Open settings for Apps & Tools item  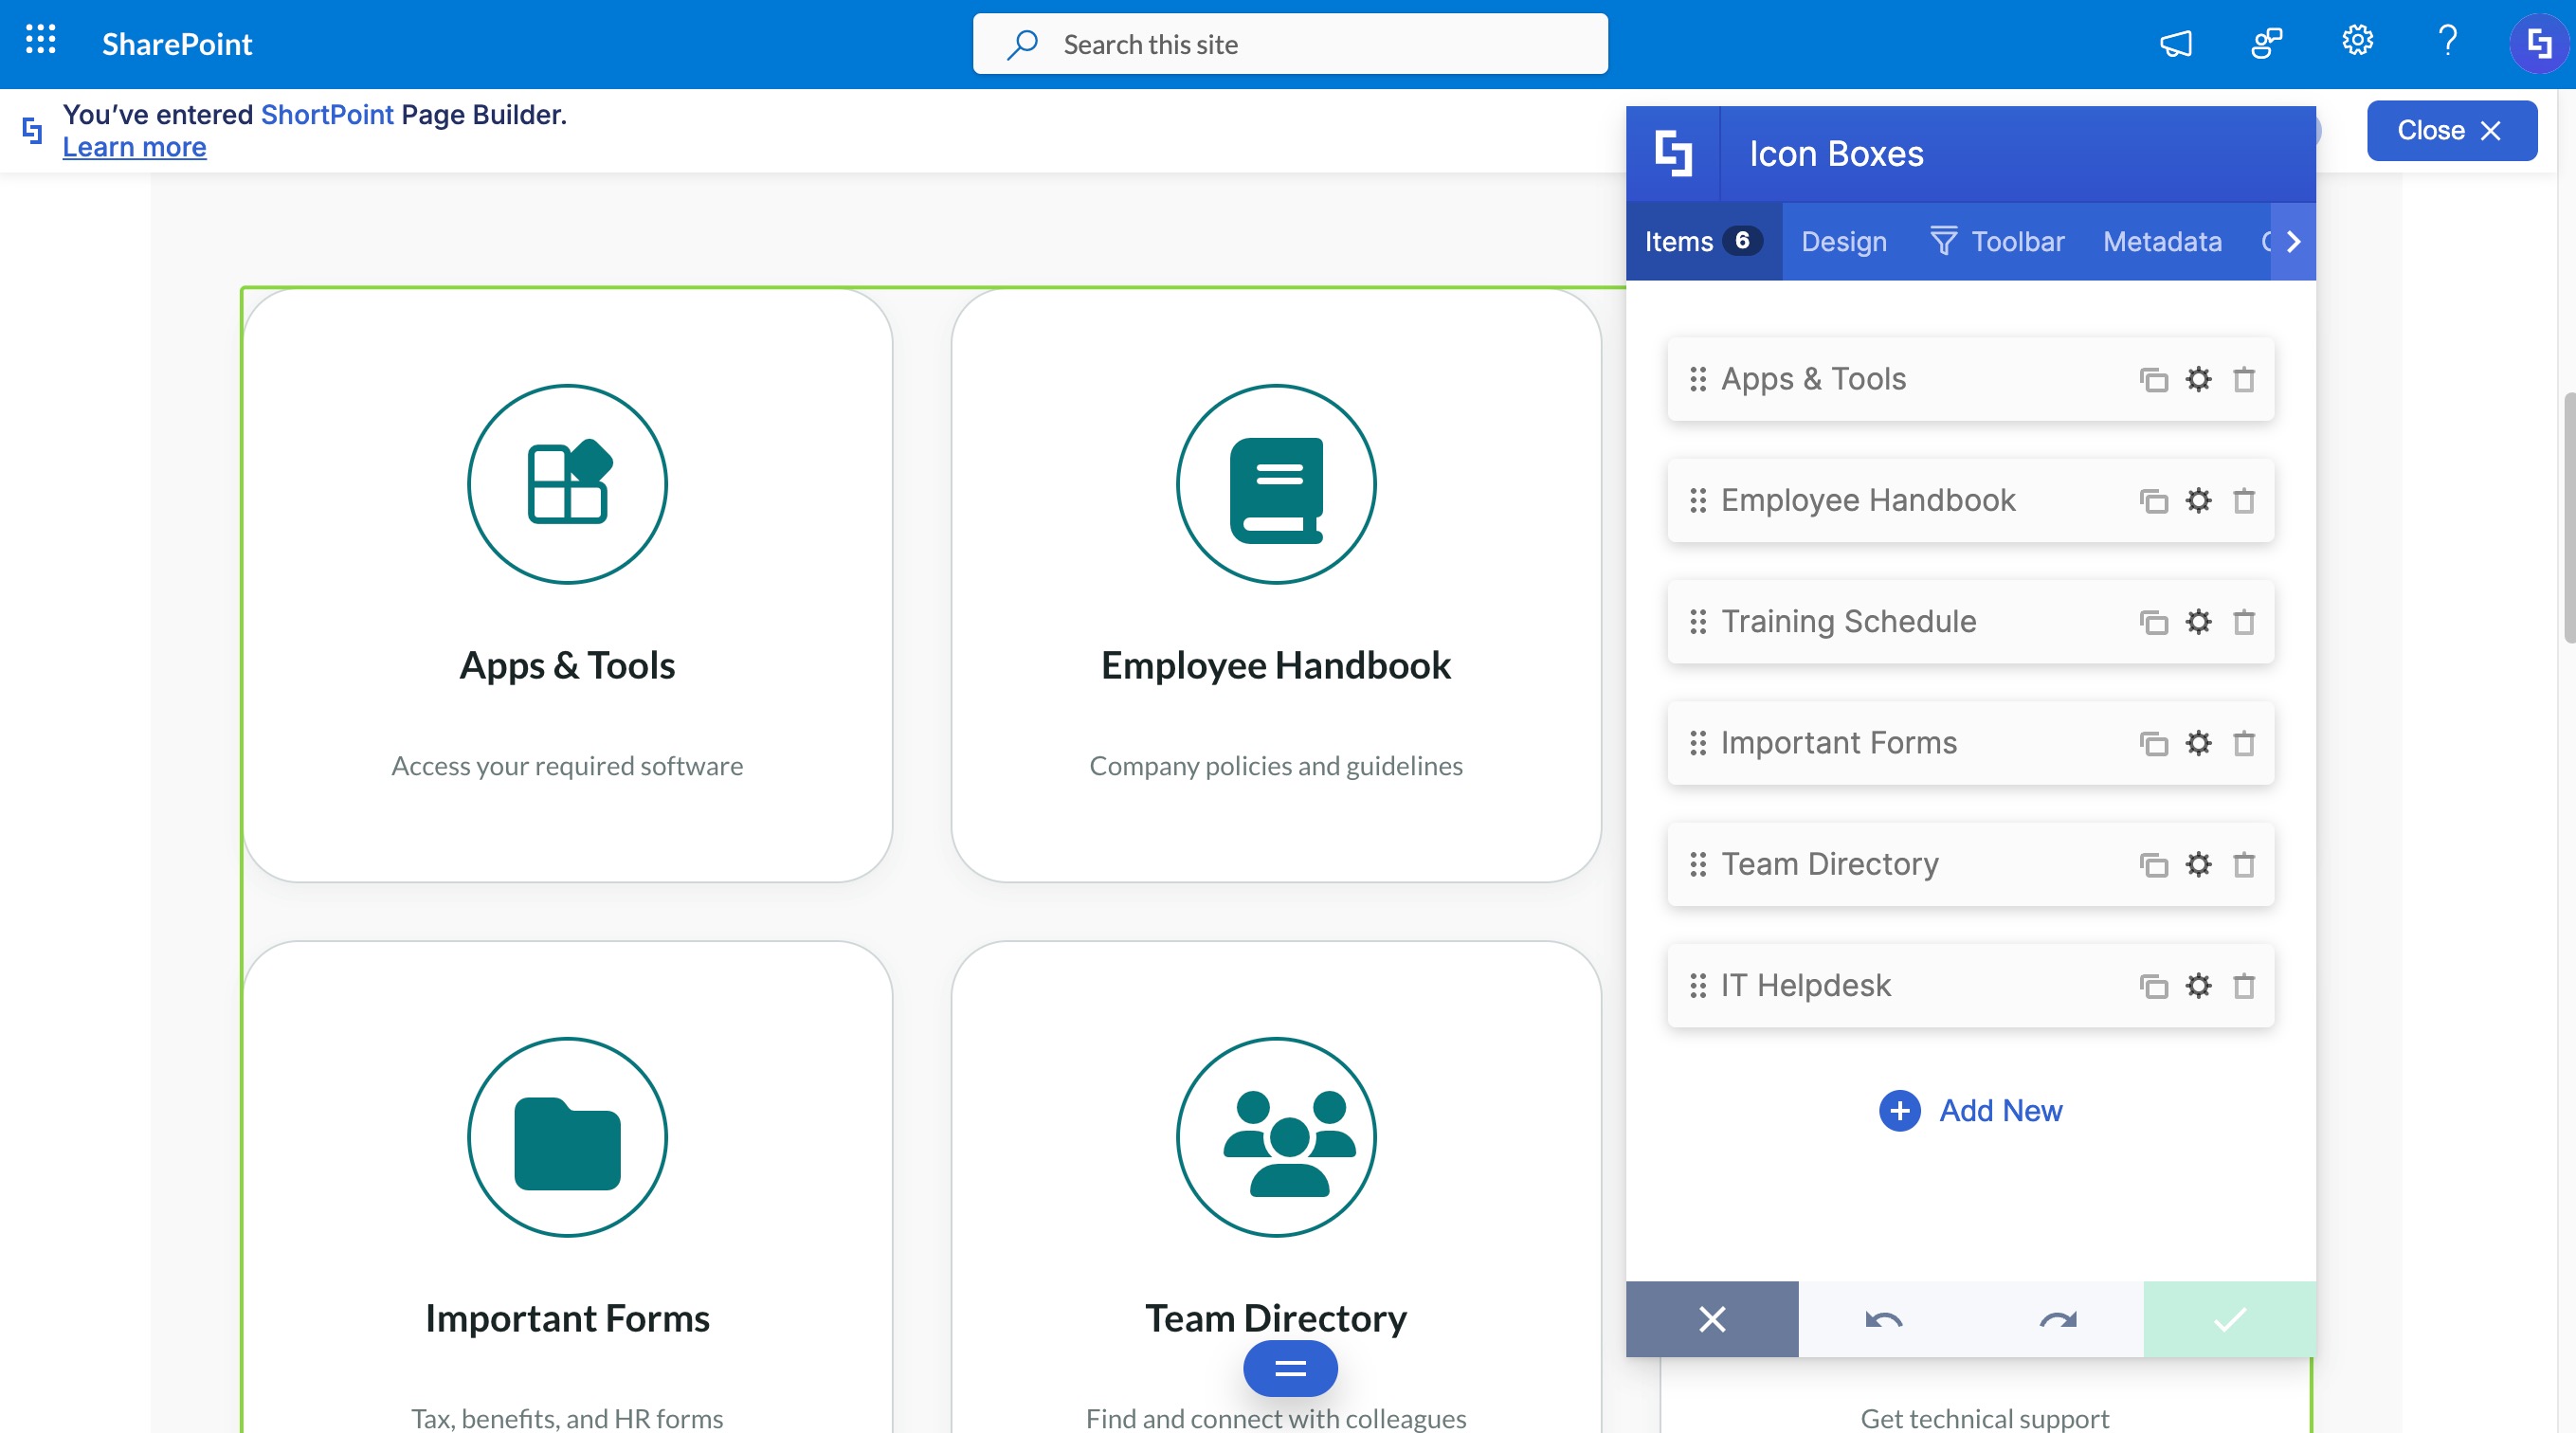(2198, 380)
